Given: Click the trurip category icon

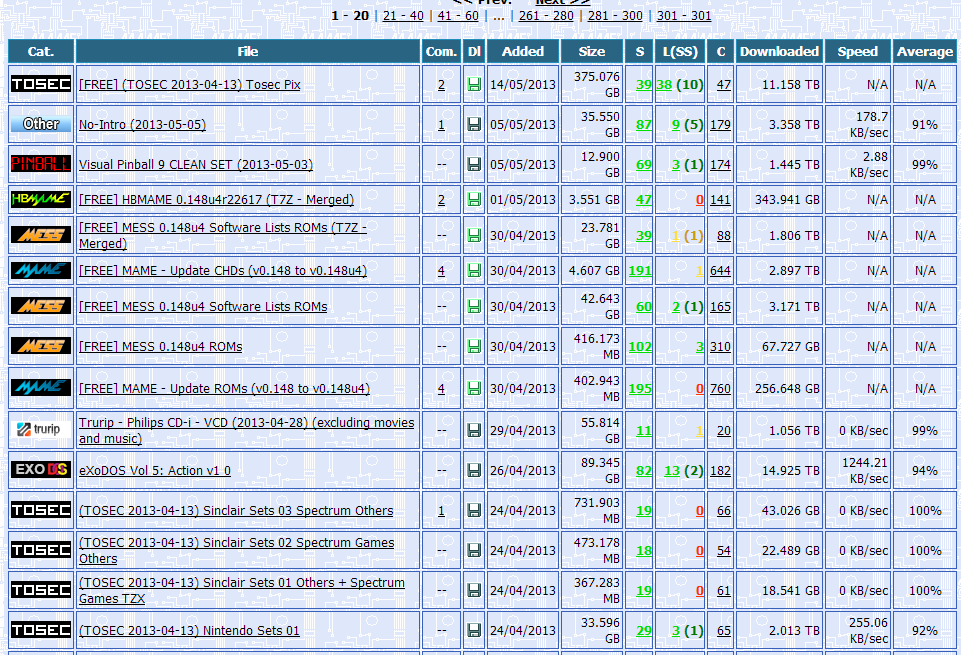Looking at the screenshot, I should [x=41, y=430].
